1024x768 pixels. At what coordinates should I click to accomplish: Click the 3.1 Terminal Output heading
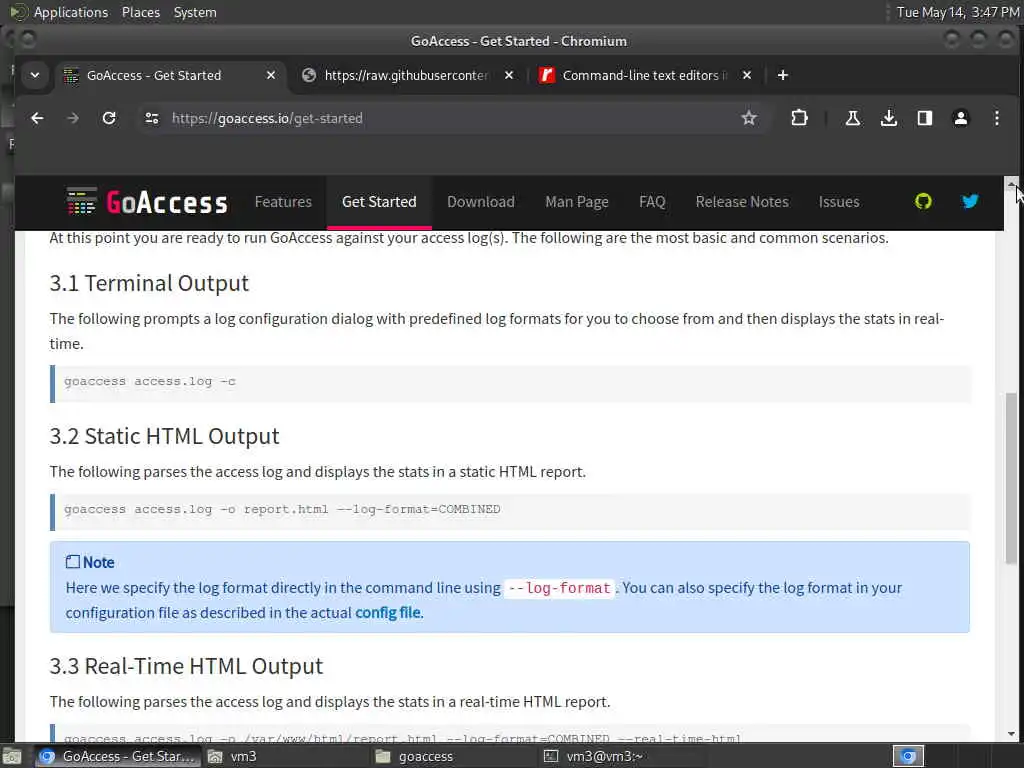pos(149,283)
